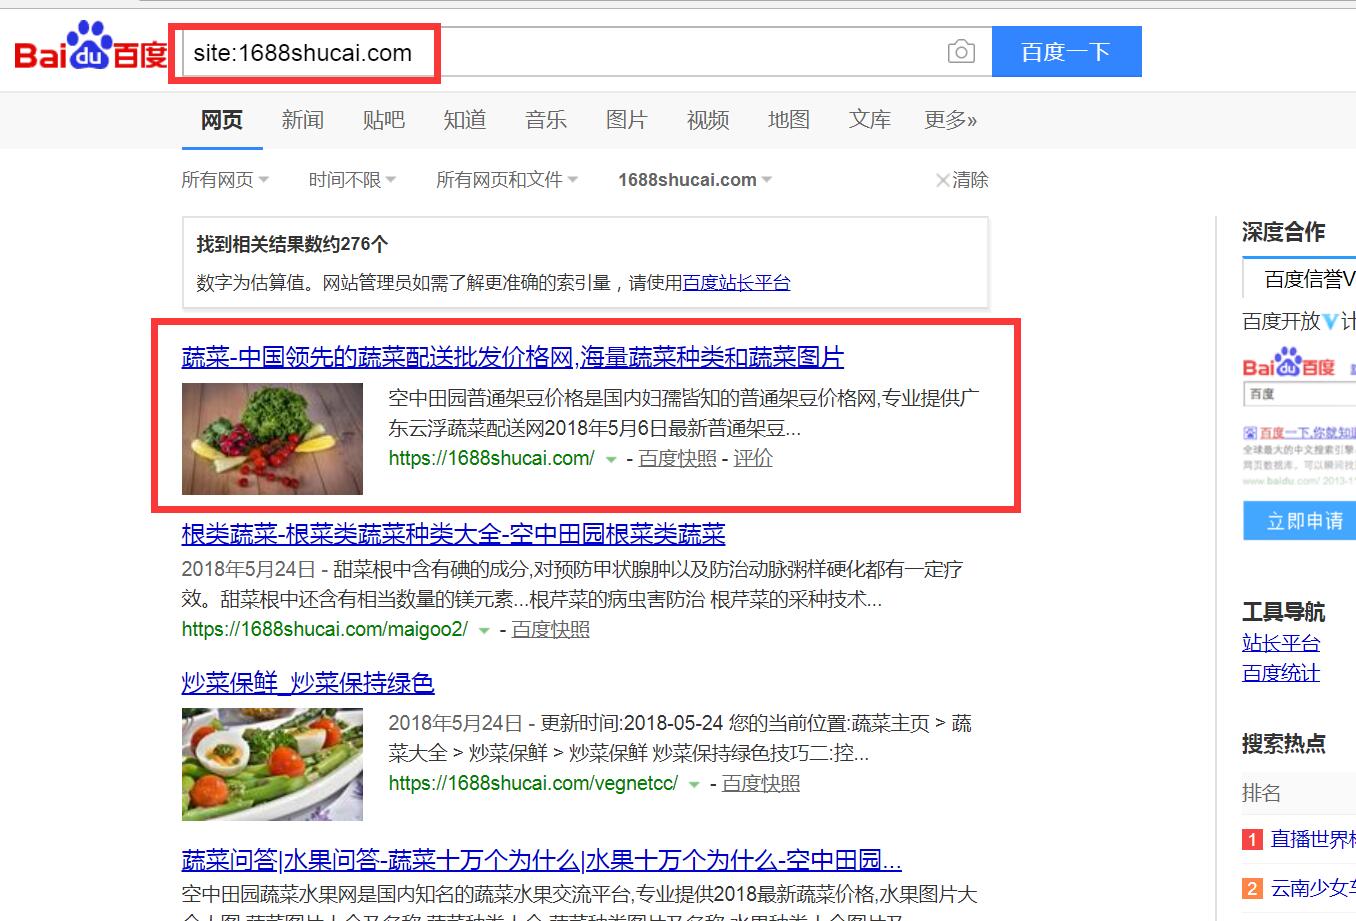Image resolution: width=1356 pixels, height=921 pixels.
Task: Open the 更多» menu
Action: [x=951, y=120]
